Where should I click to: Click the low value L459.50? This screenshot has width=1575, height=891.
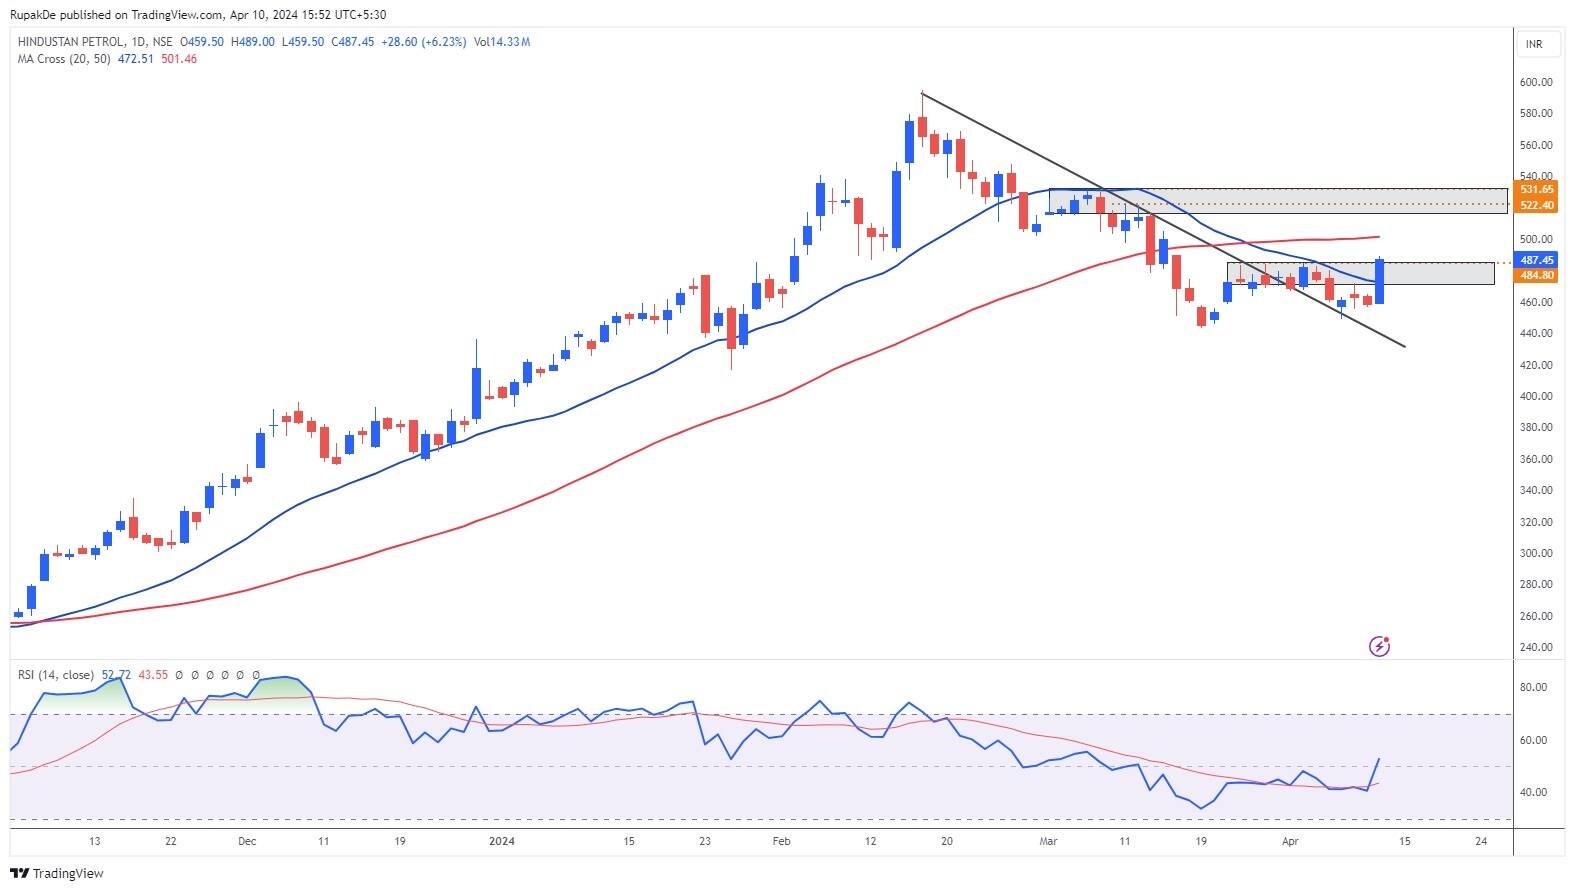coord(302,42)
